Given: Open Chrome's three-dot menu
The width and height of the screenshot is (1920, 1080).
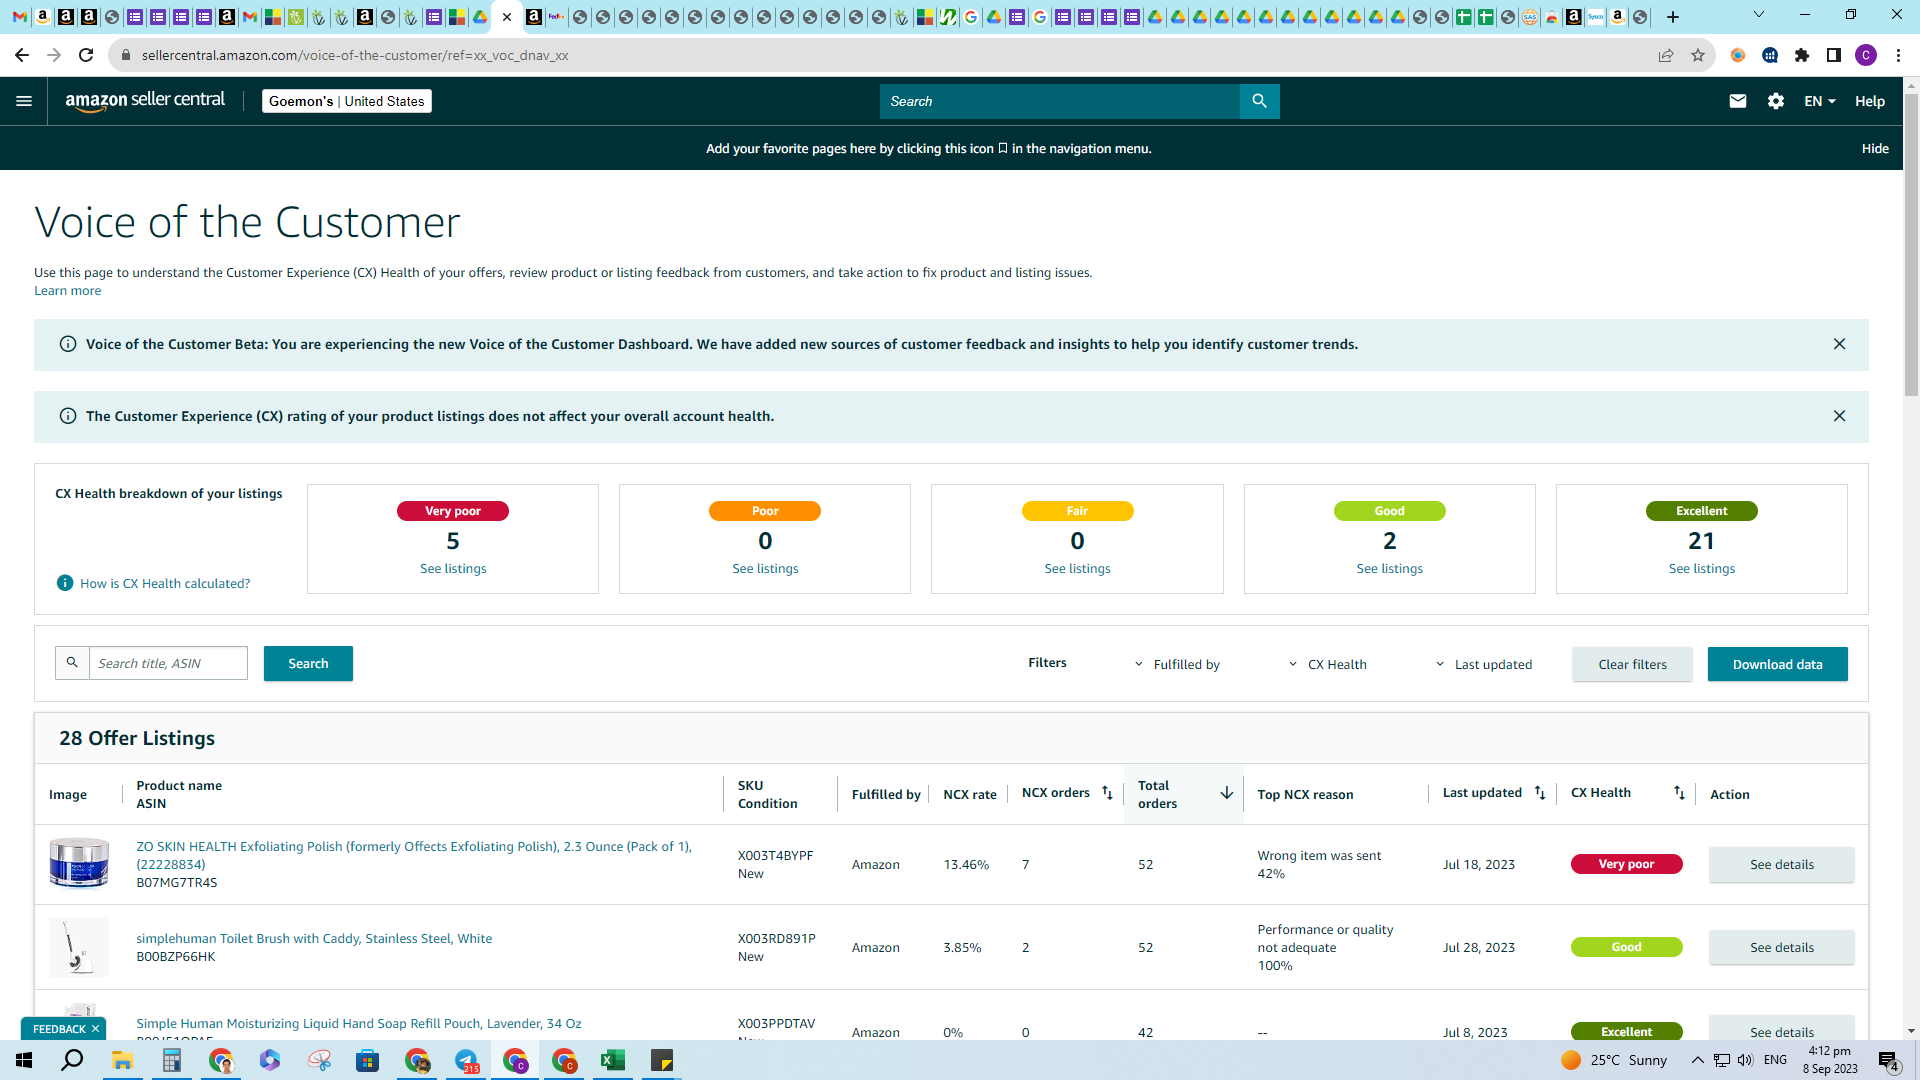Looking at the screenshot, I should pos(1898,55).
